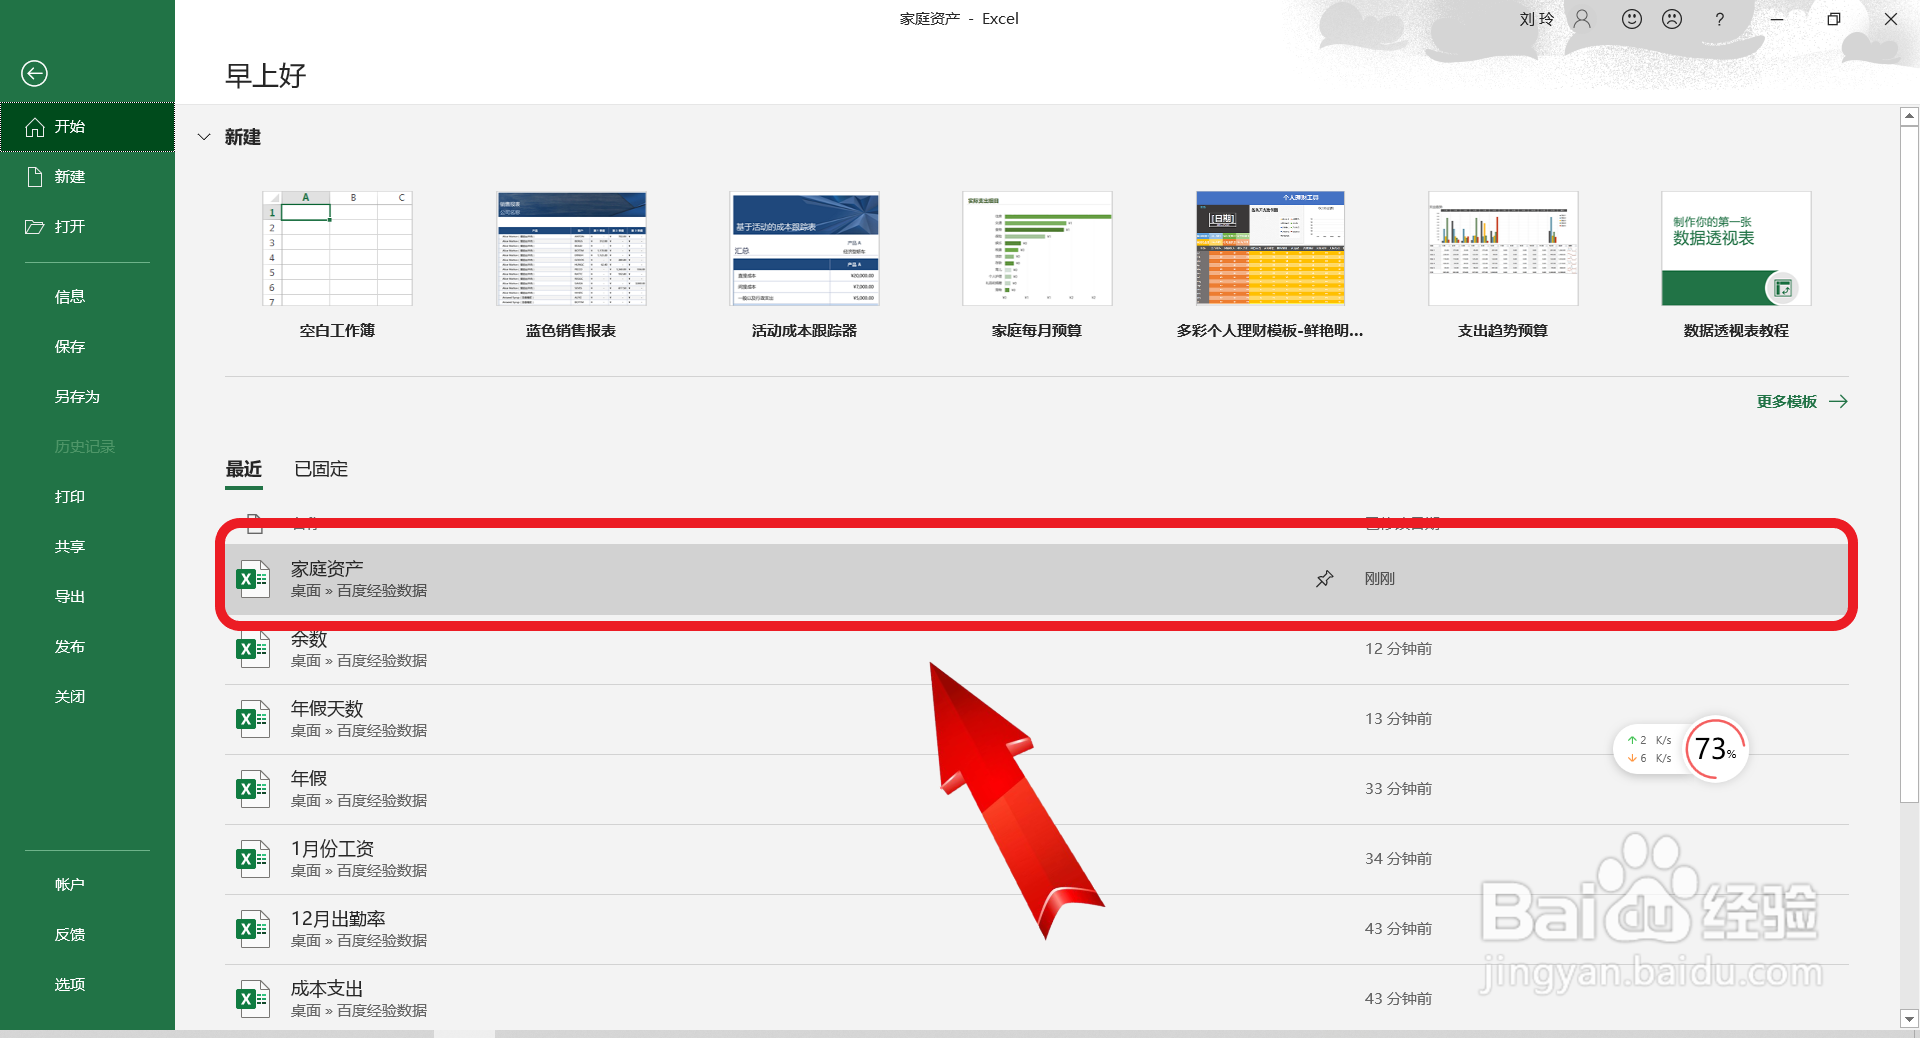The width and height of the screenshot is (1928, 1038).
Task: Open the 数据透视表教程 template
Action: [1736, 249]
